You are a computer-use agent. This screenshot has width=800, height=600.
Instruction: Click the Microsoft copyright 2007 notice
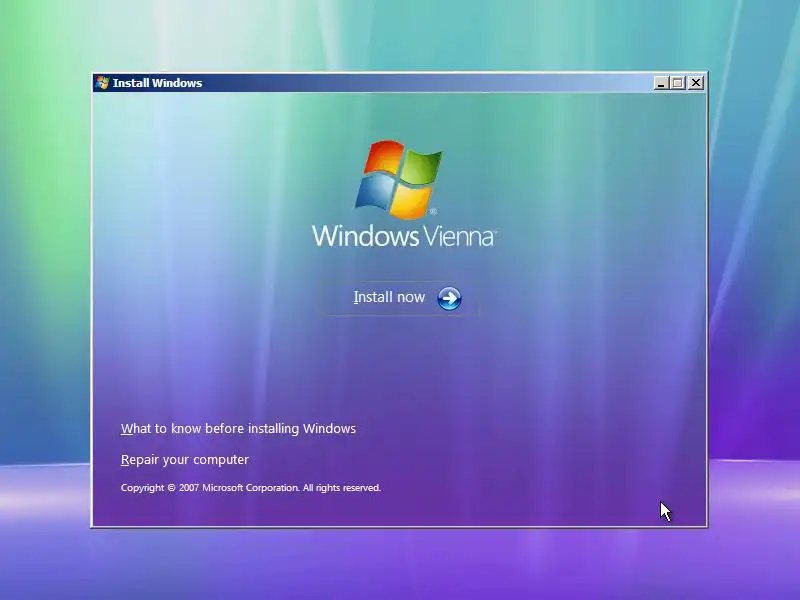[x=251, y=488]
